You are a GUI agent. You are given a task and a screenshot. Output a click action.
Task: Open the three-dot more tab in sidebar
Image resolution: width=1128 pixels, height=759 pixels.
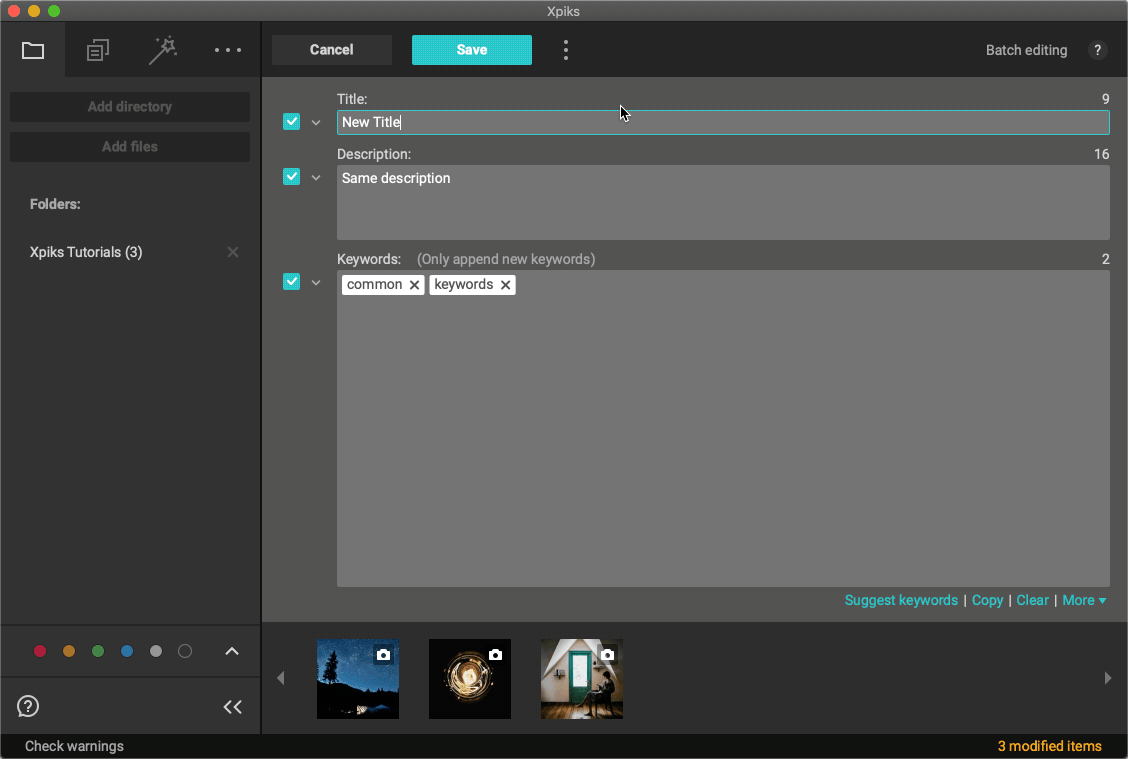coord(228,50)
